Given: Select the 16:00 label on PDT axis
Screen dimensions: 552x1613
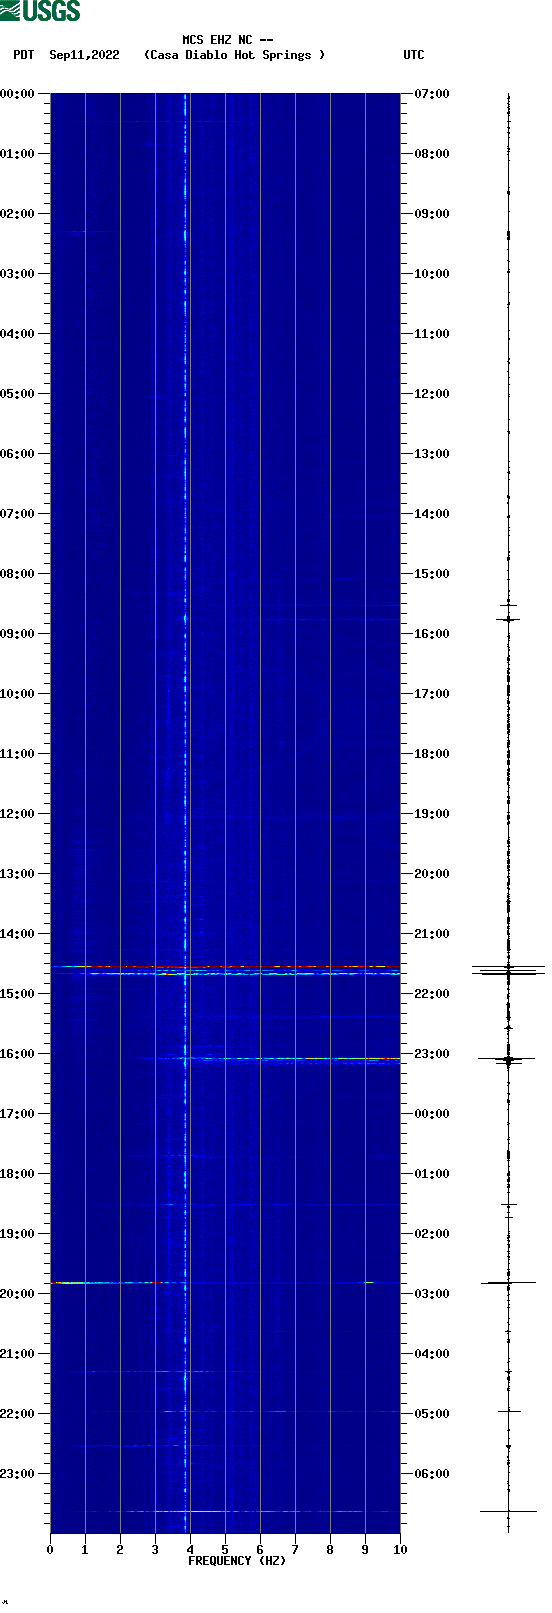Looking at the screenshot, I should pyautogui.click(x=18, y=1054).
